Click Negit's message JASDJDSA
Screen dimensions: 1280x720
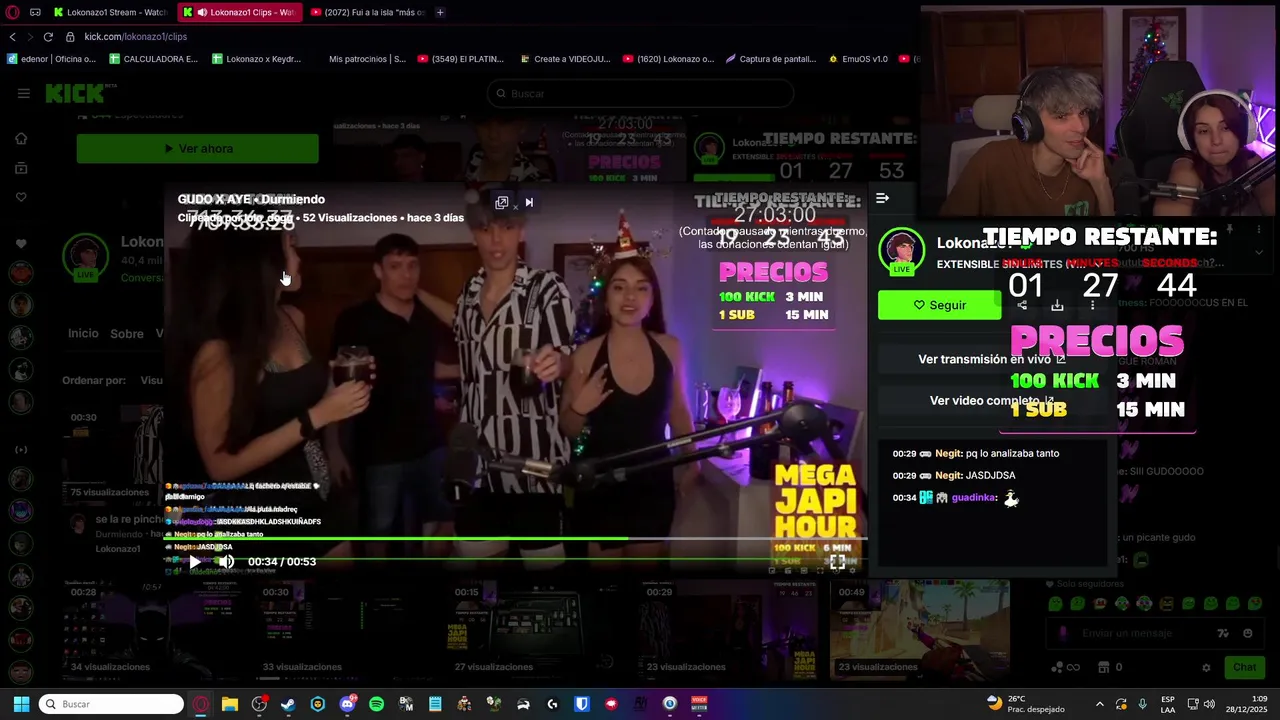coord(990,475)
